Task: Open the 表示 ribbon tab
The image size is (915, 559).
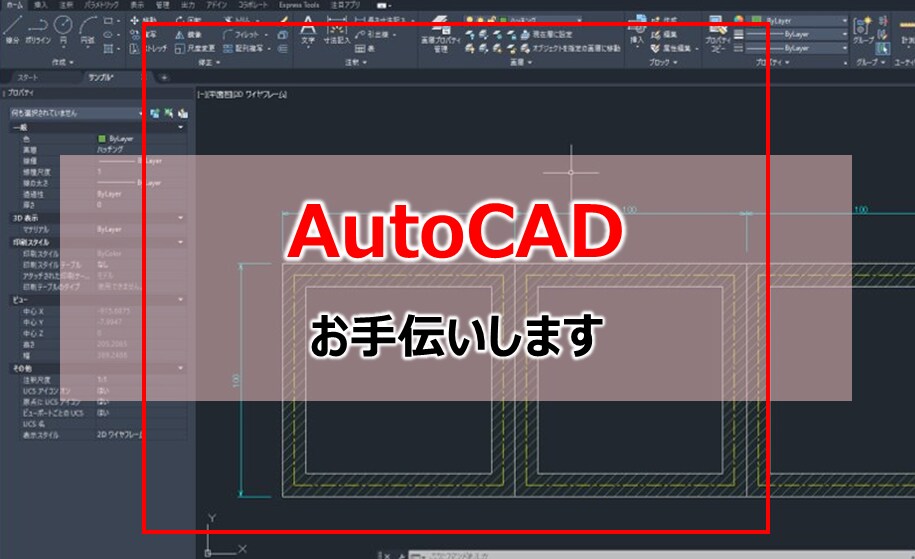Action: tap(137, 5)
